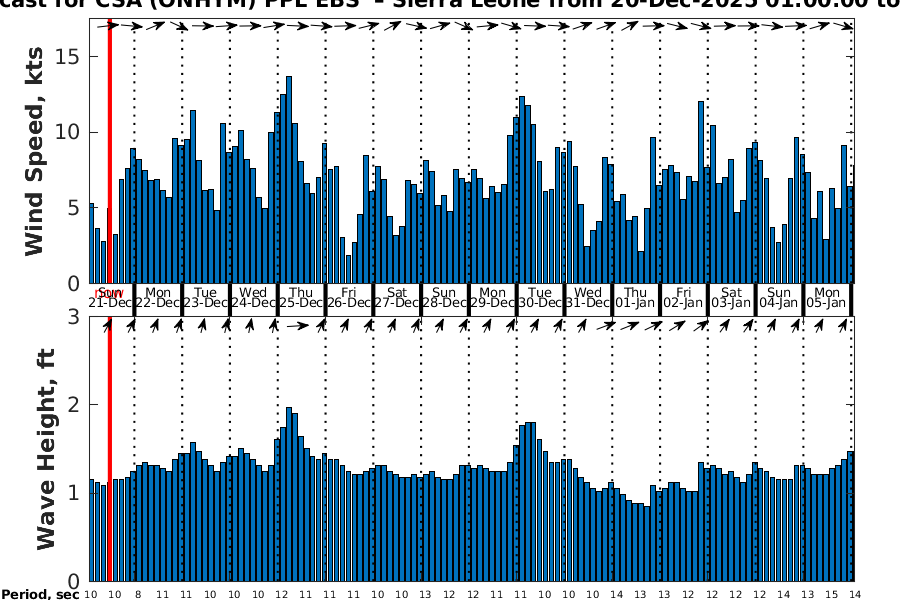Click the Thu 01-Jan date label

635,297
